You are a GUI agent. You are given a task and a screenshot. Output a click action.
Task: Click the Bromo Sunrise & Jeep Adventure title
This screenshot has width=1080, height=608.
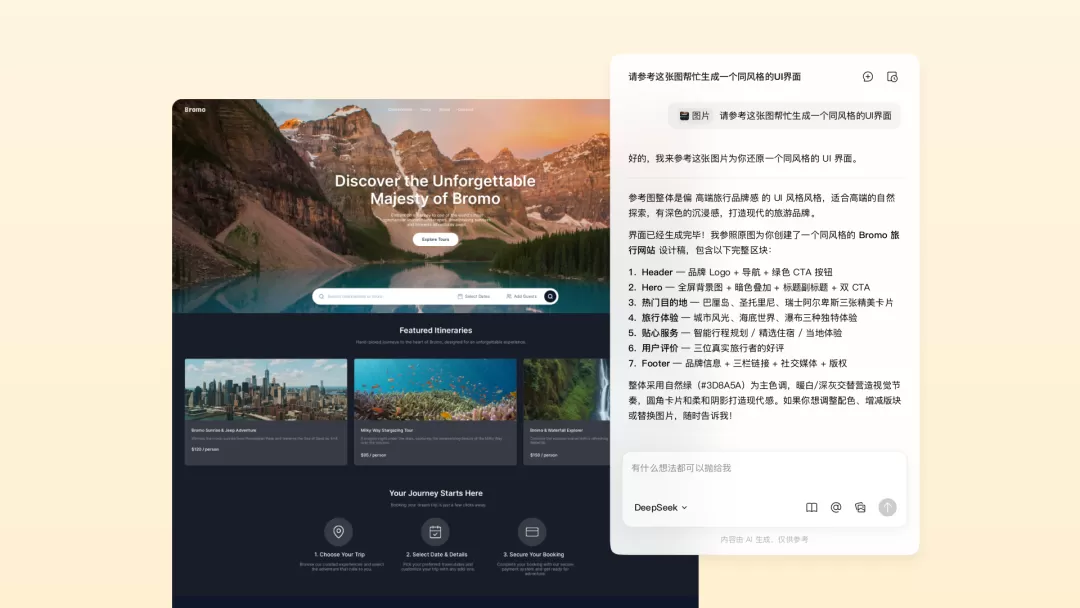click(x=224, y=430)
